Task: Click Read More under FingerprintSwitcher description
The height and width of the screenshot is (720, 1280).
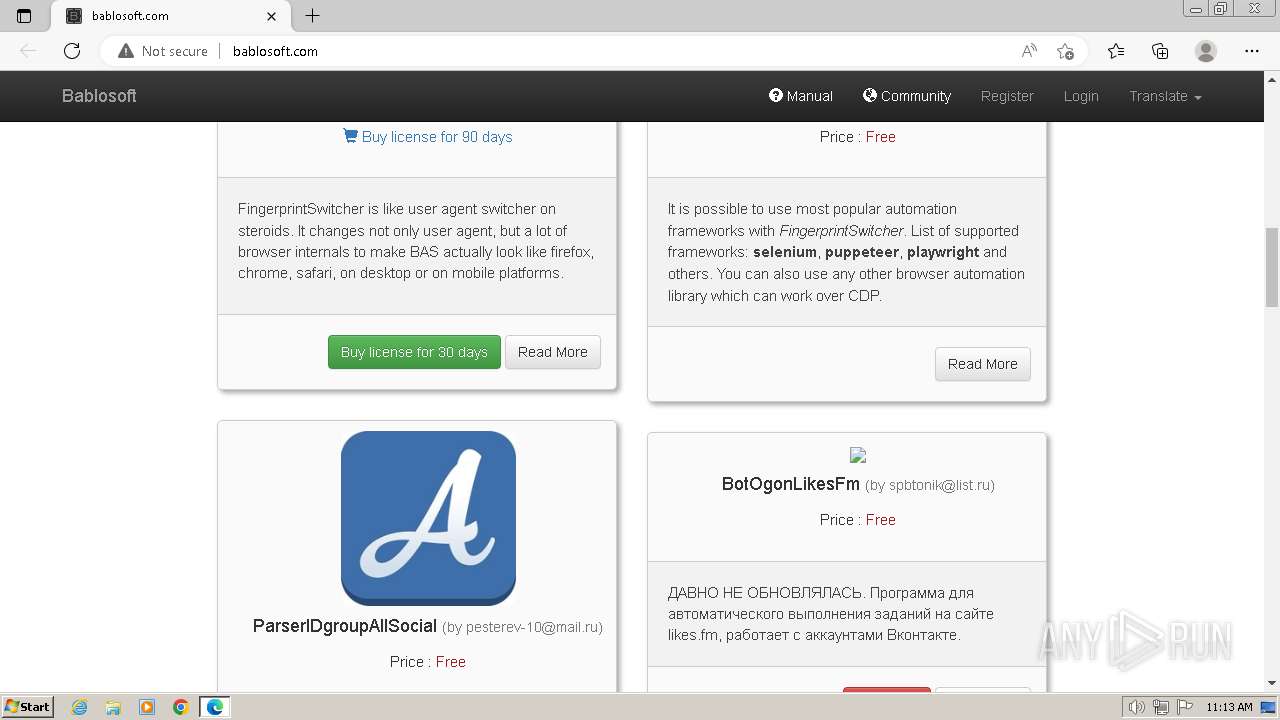Action: [x=553, y=352]
